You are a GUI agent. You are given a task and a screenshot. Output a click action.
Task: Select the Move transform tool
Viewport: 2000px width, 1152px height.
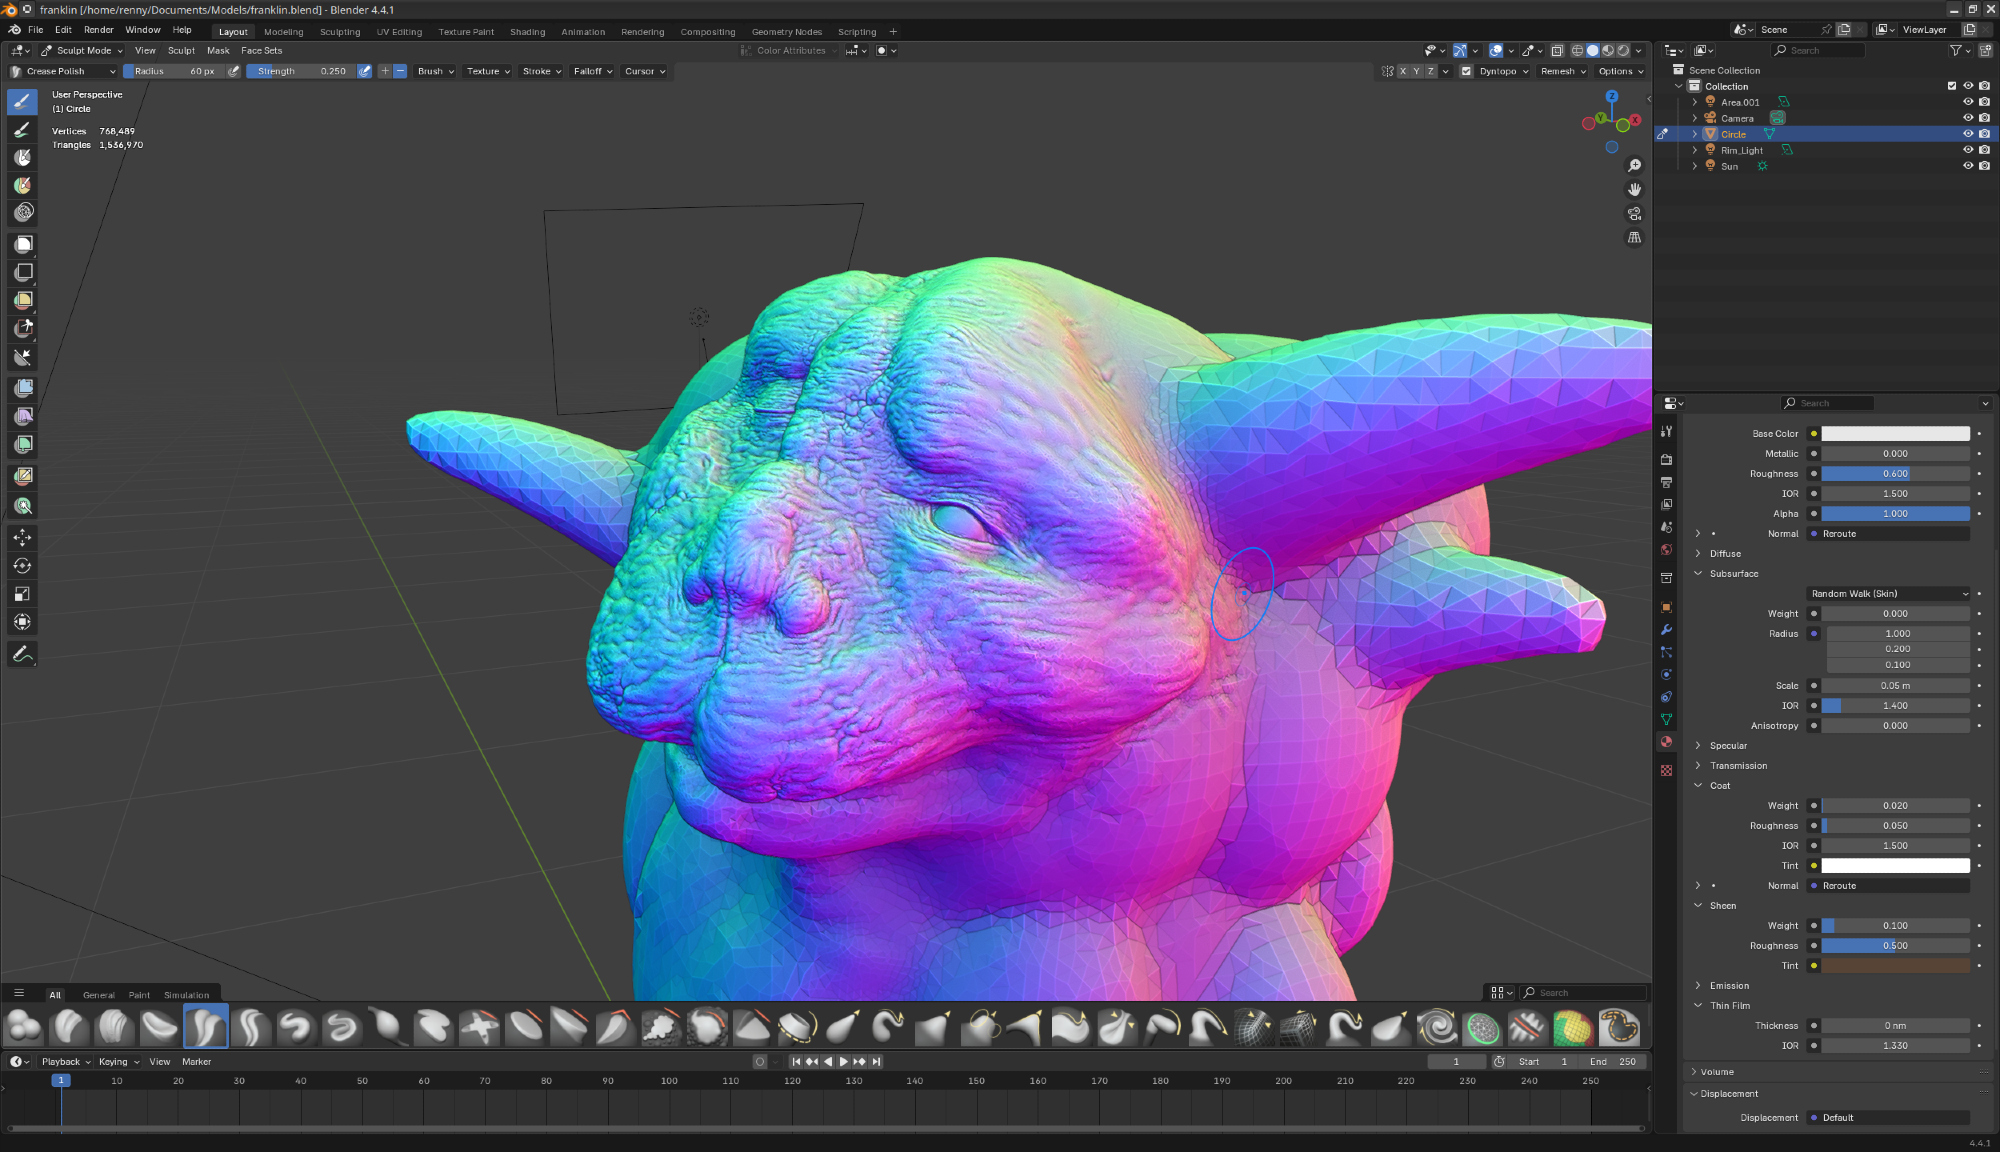click(22, 538)
